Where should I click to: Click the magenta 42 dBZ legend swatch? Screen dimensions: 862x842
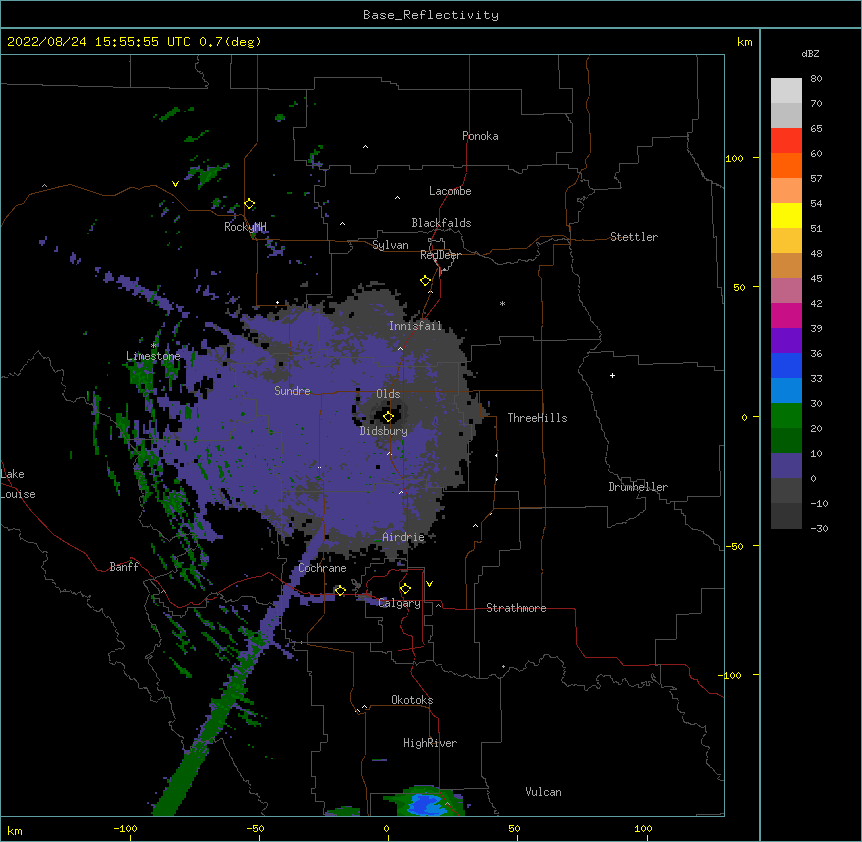[786, 315]
